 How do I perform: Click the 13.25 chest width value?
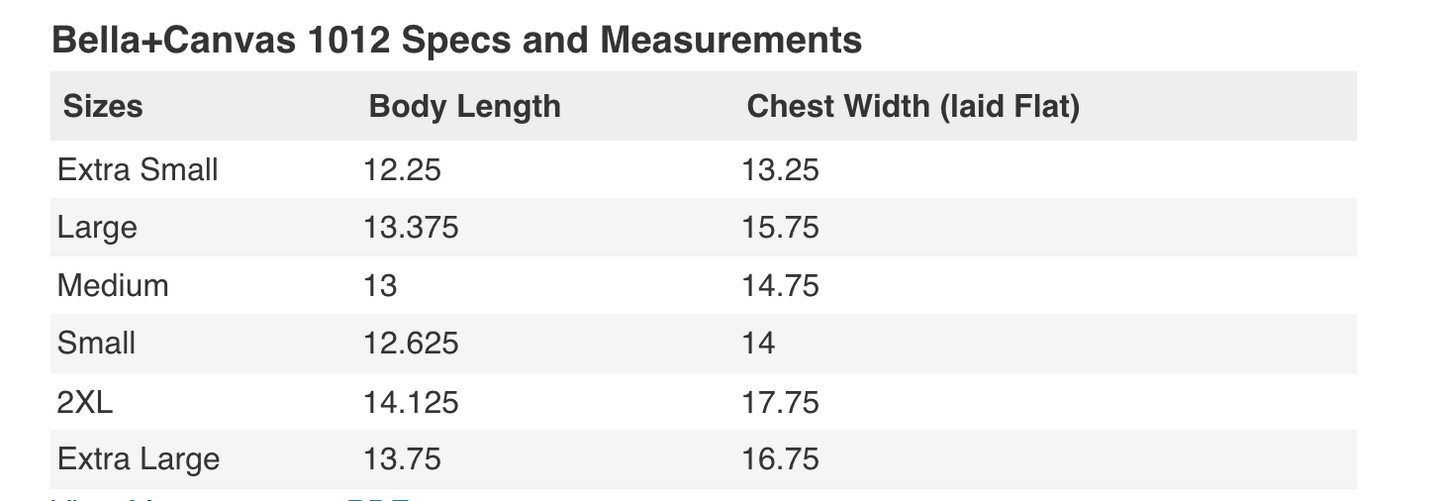point(780,169)
